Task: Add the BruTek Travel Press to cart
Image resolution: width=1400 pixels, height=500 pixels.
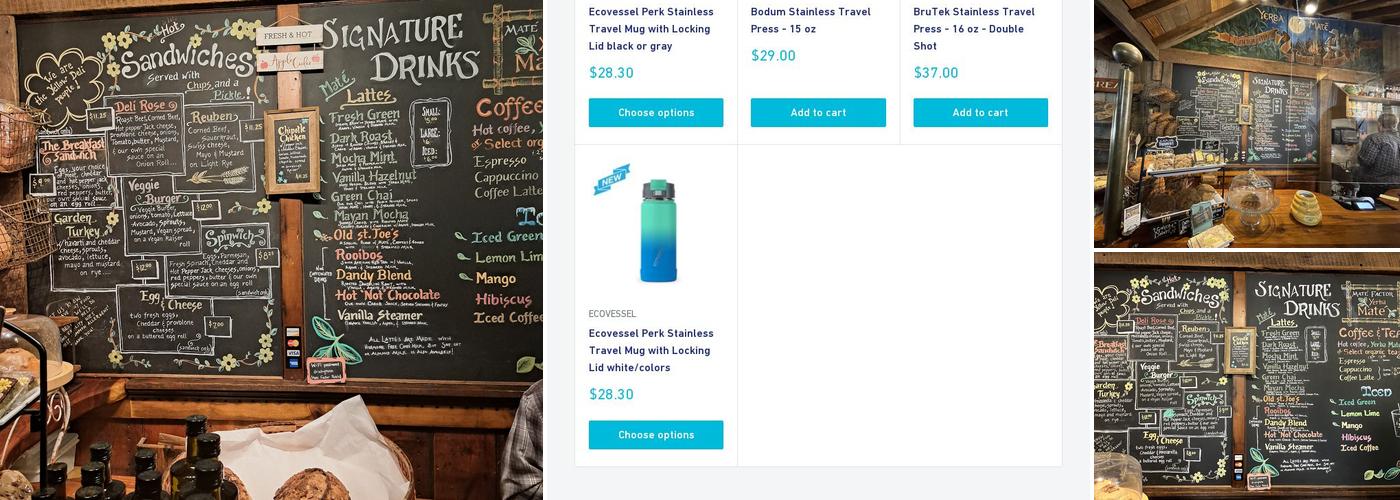Action: [x=980, y=113]
